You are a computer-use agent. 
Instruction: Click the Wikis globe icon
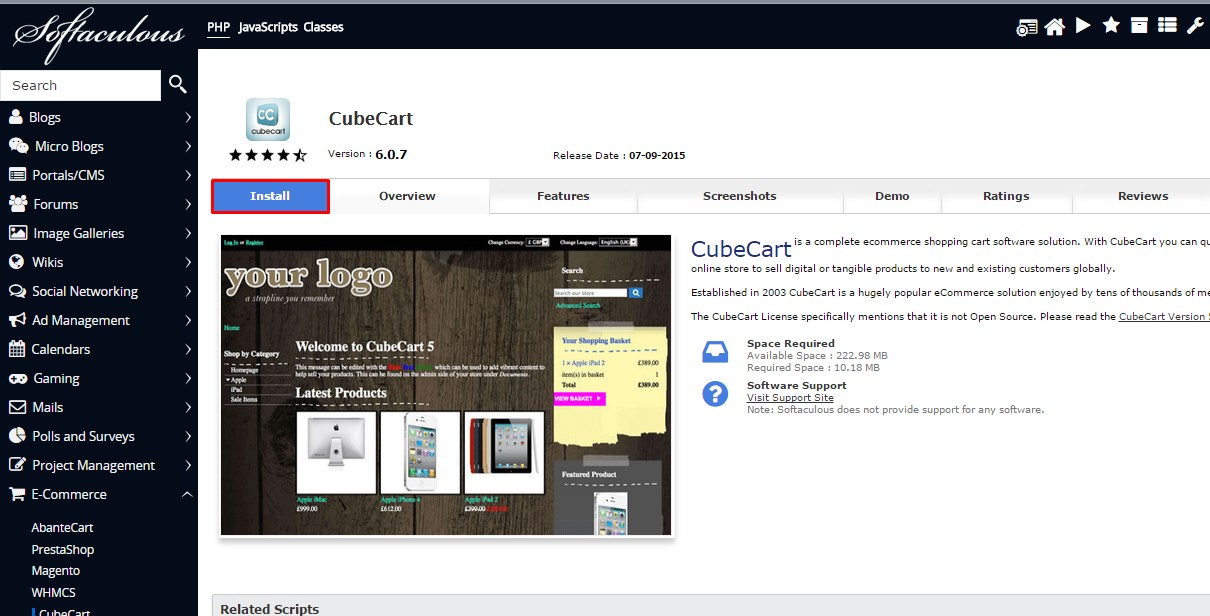tap(16, 262)
